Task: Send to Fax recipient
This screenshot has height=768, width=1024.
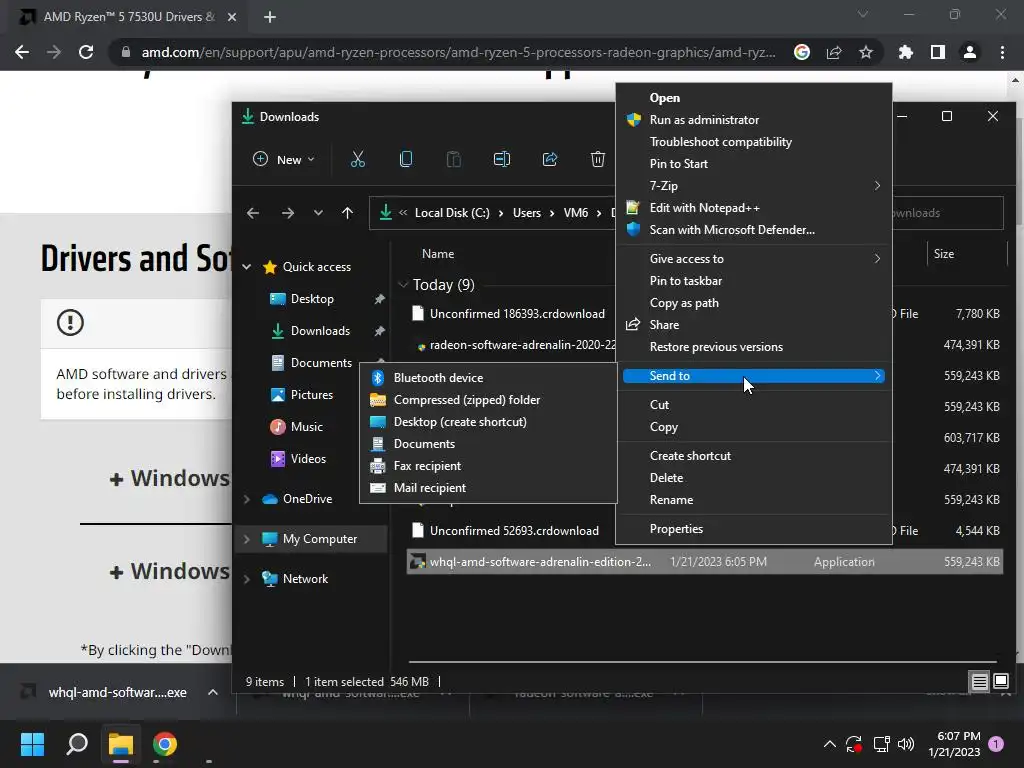Action: pos(488,466)
